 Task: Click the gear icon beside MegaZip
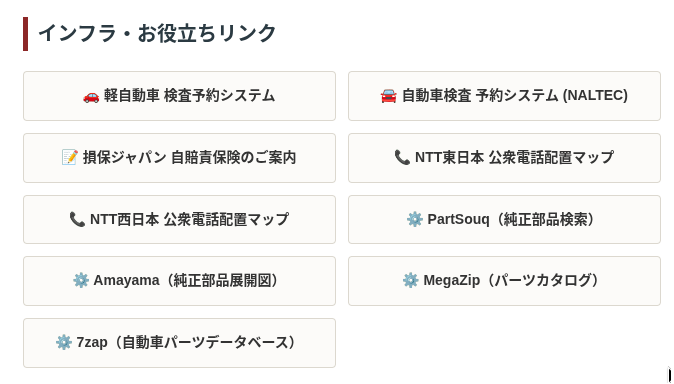(411, 281)
